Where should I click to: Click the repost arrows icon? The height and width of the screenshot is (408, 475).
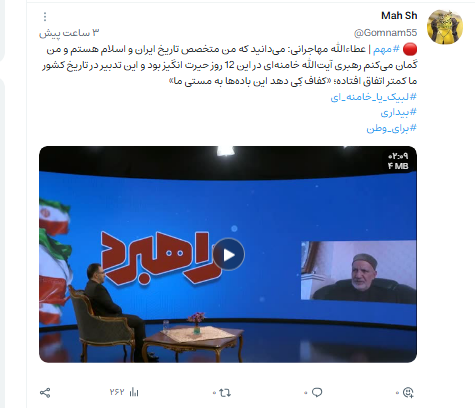[225, 392]
